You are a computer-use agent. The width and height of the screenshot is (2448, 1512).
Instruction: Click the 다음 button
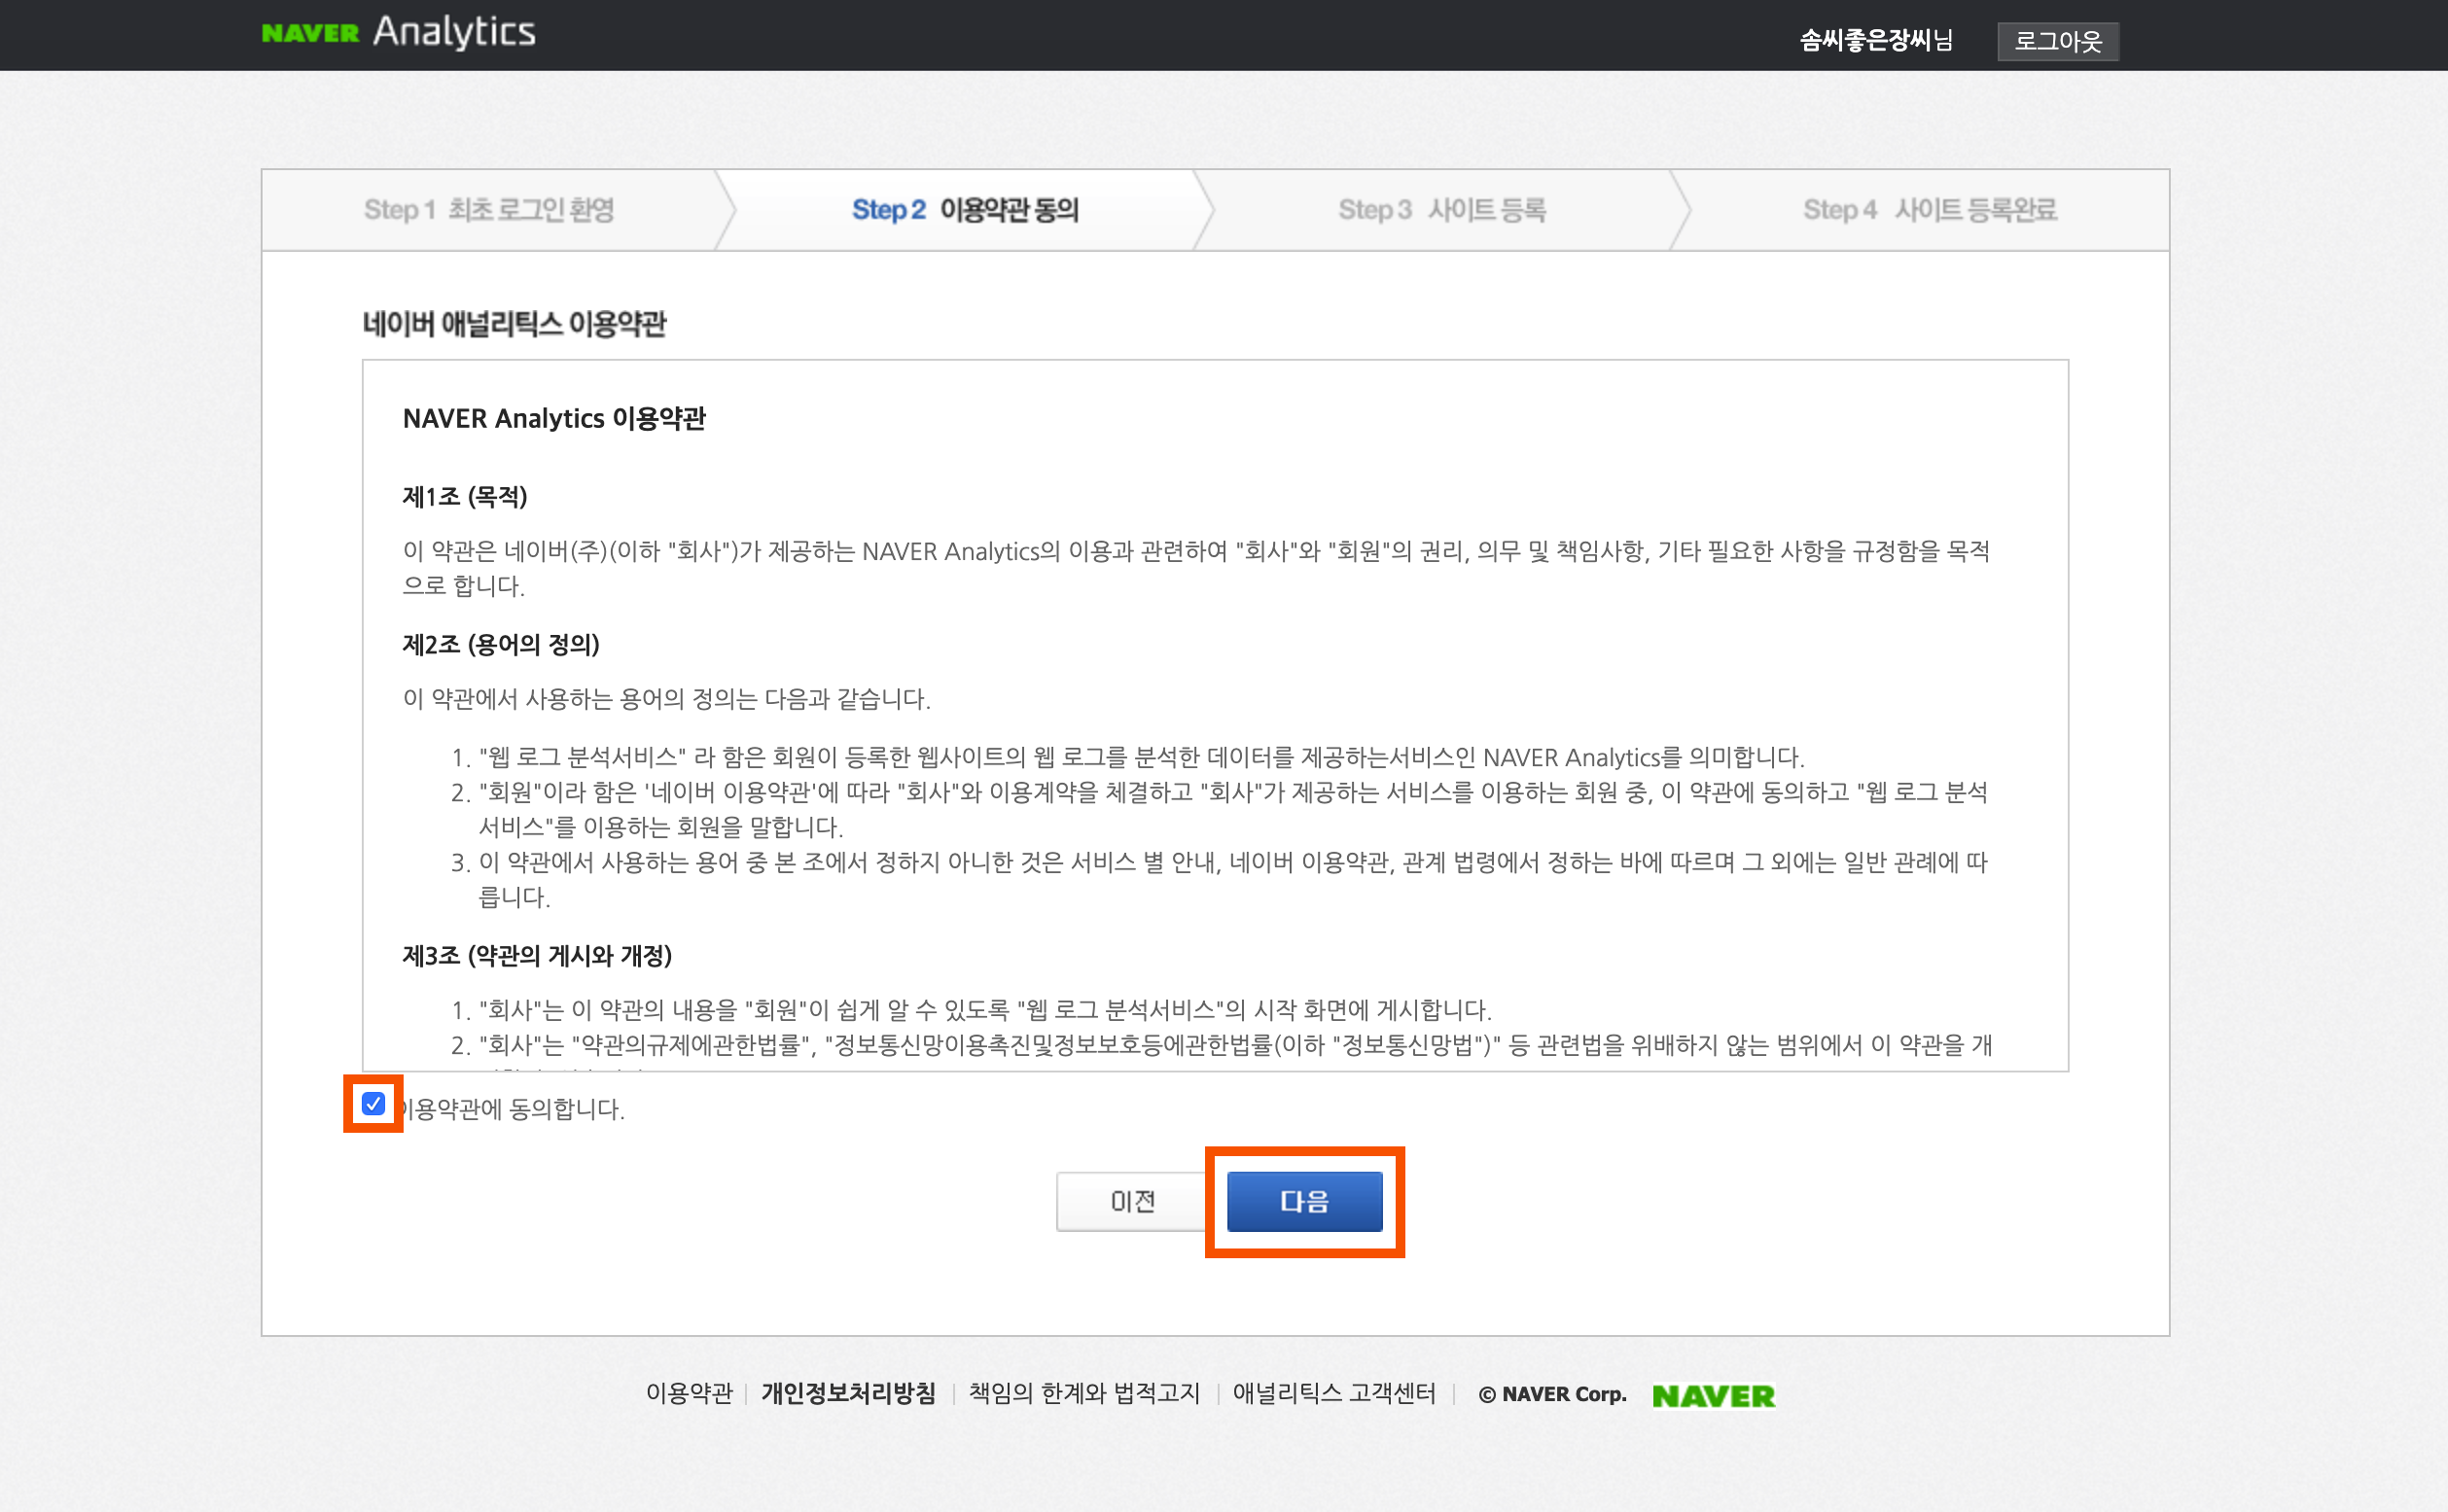pos(1304,1201)
